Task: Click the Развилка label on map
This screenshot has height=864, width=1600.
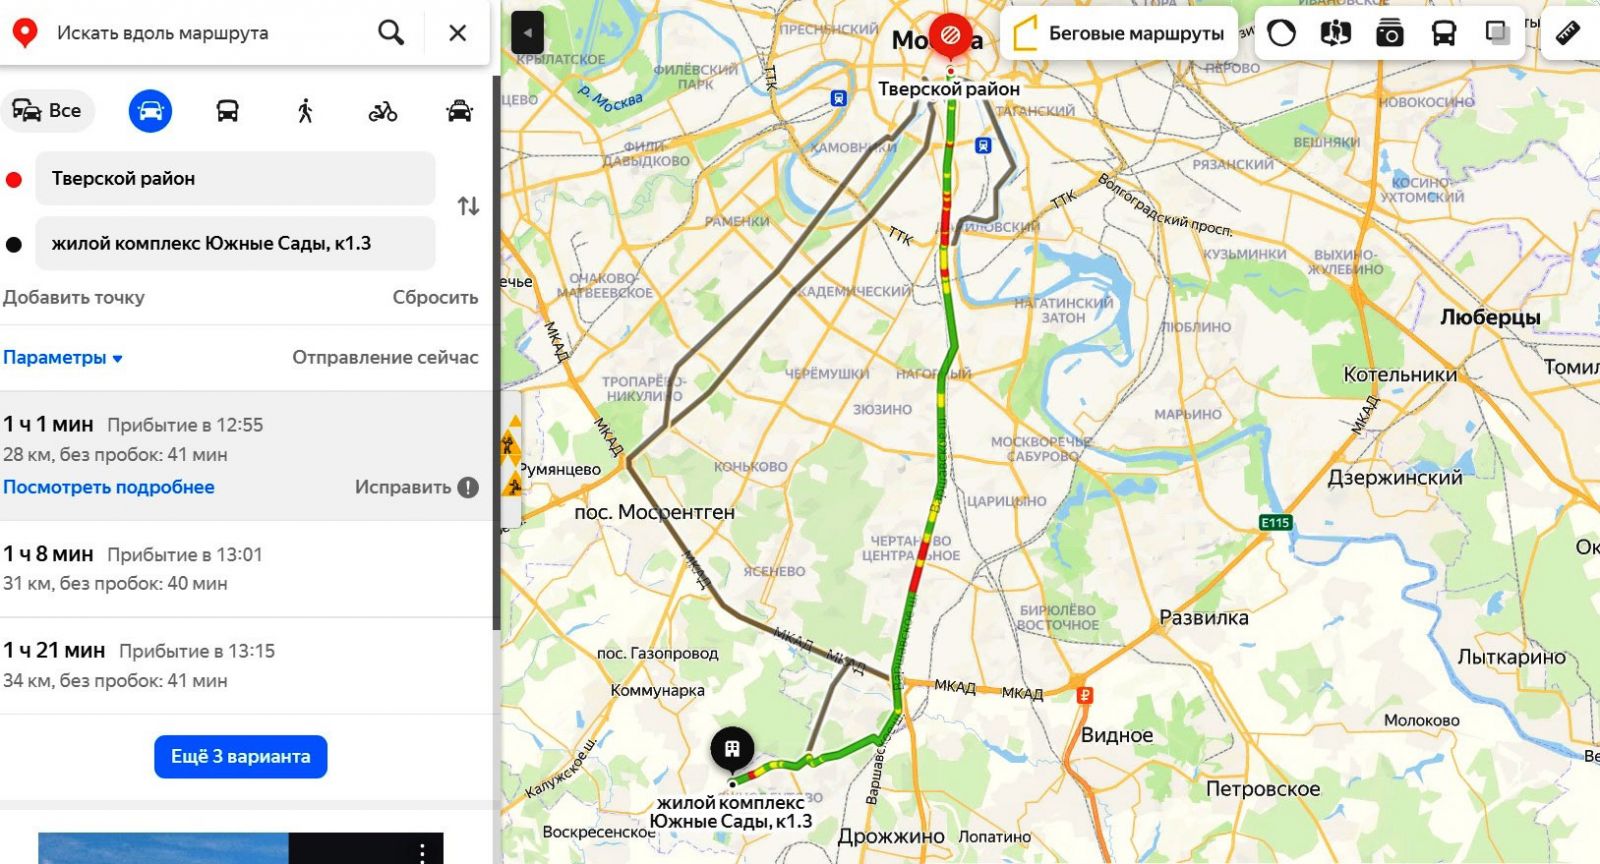Action: click(x=1204, y=618)
